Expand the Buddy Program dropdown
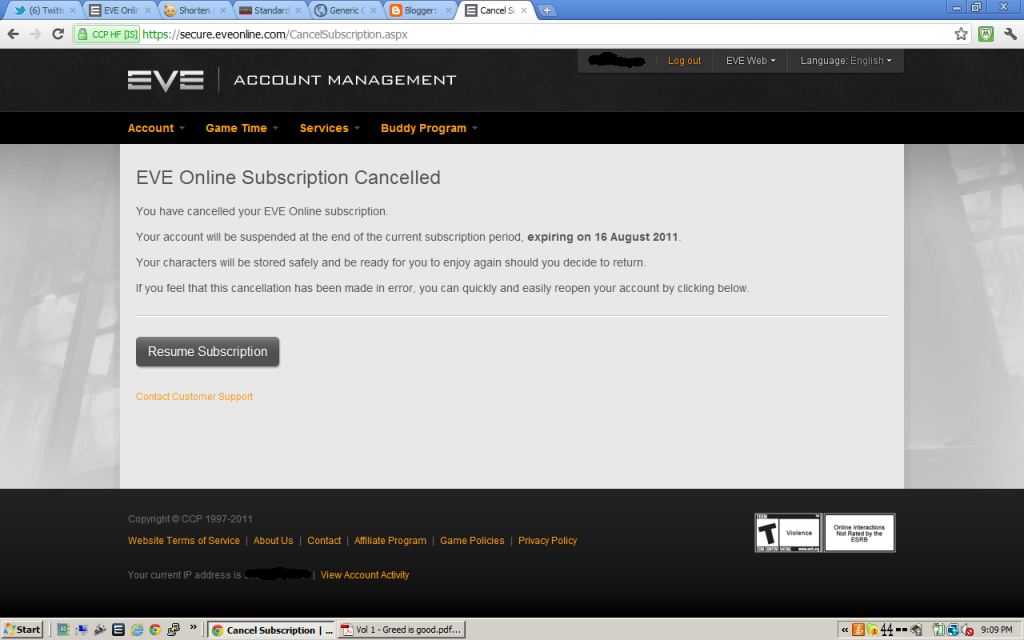This screenshot has width=1024, height=640. 429,128
